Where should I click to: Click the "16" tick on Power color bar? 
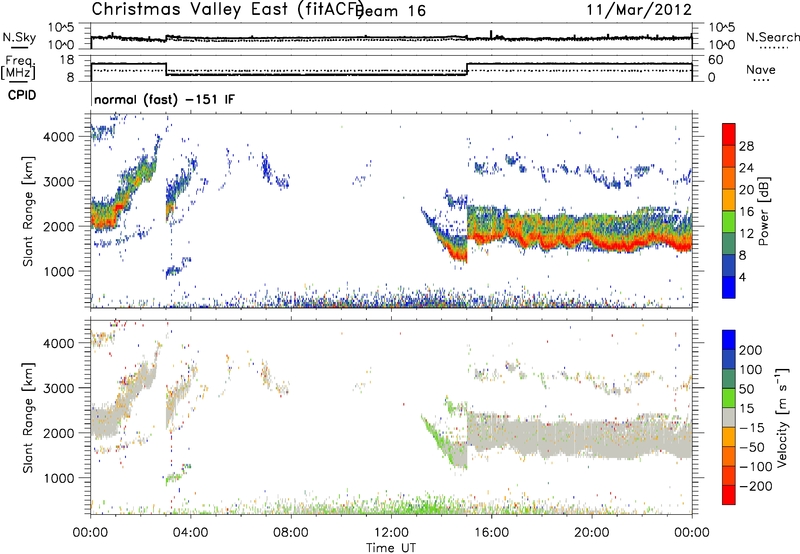[746, 212]
